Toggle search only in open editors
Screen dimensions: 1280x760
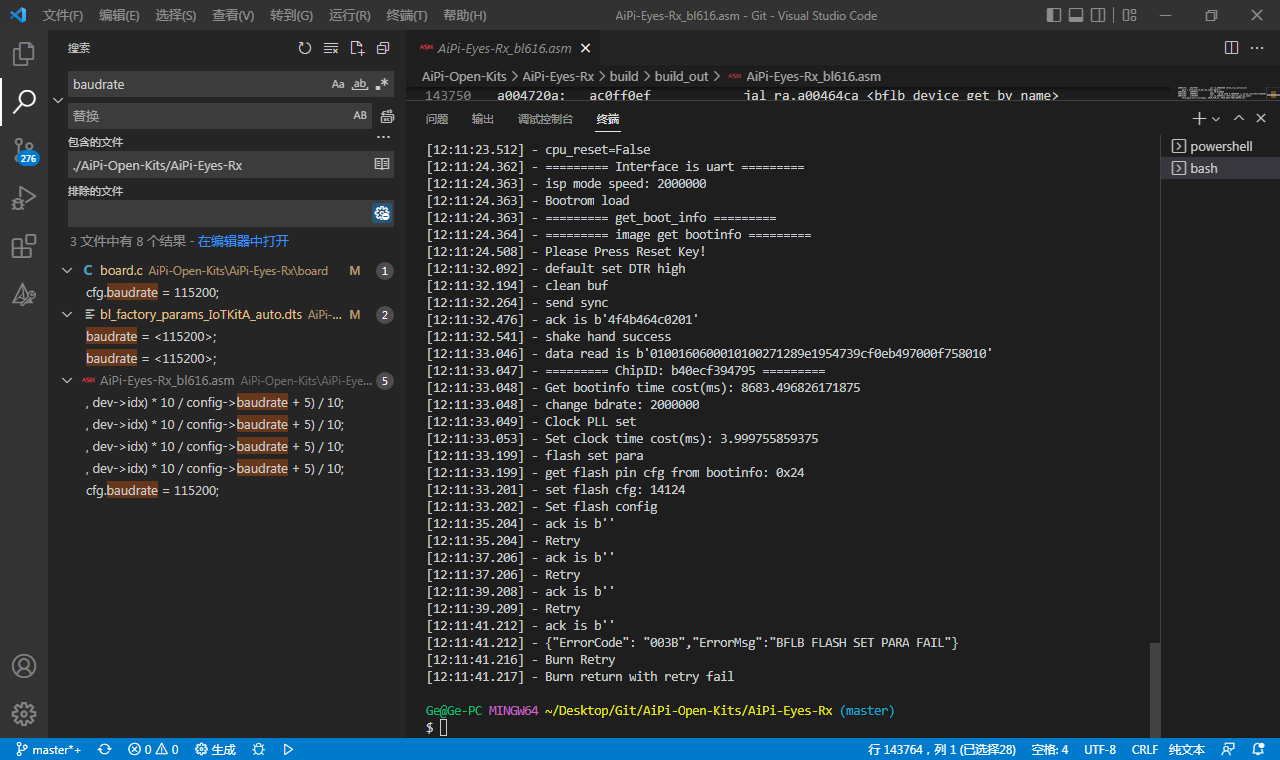click(381, 164)
